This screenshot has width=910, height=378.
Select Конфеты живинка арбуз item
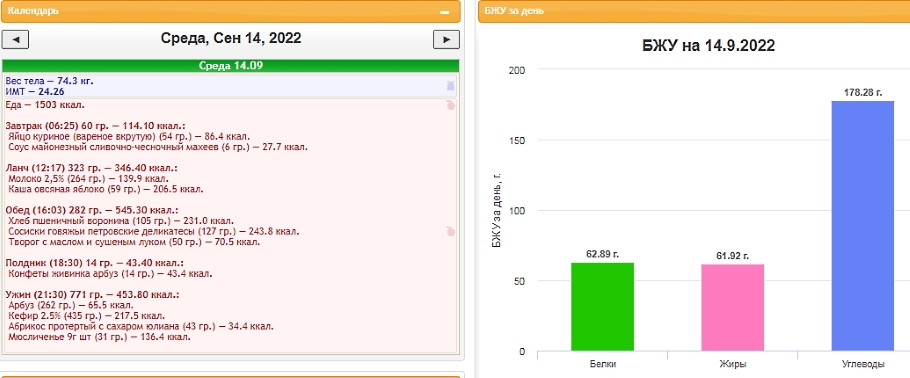[x=111, y=273]
